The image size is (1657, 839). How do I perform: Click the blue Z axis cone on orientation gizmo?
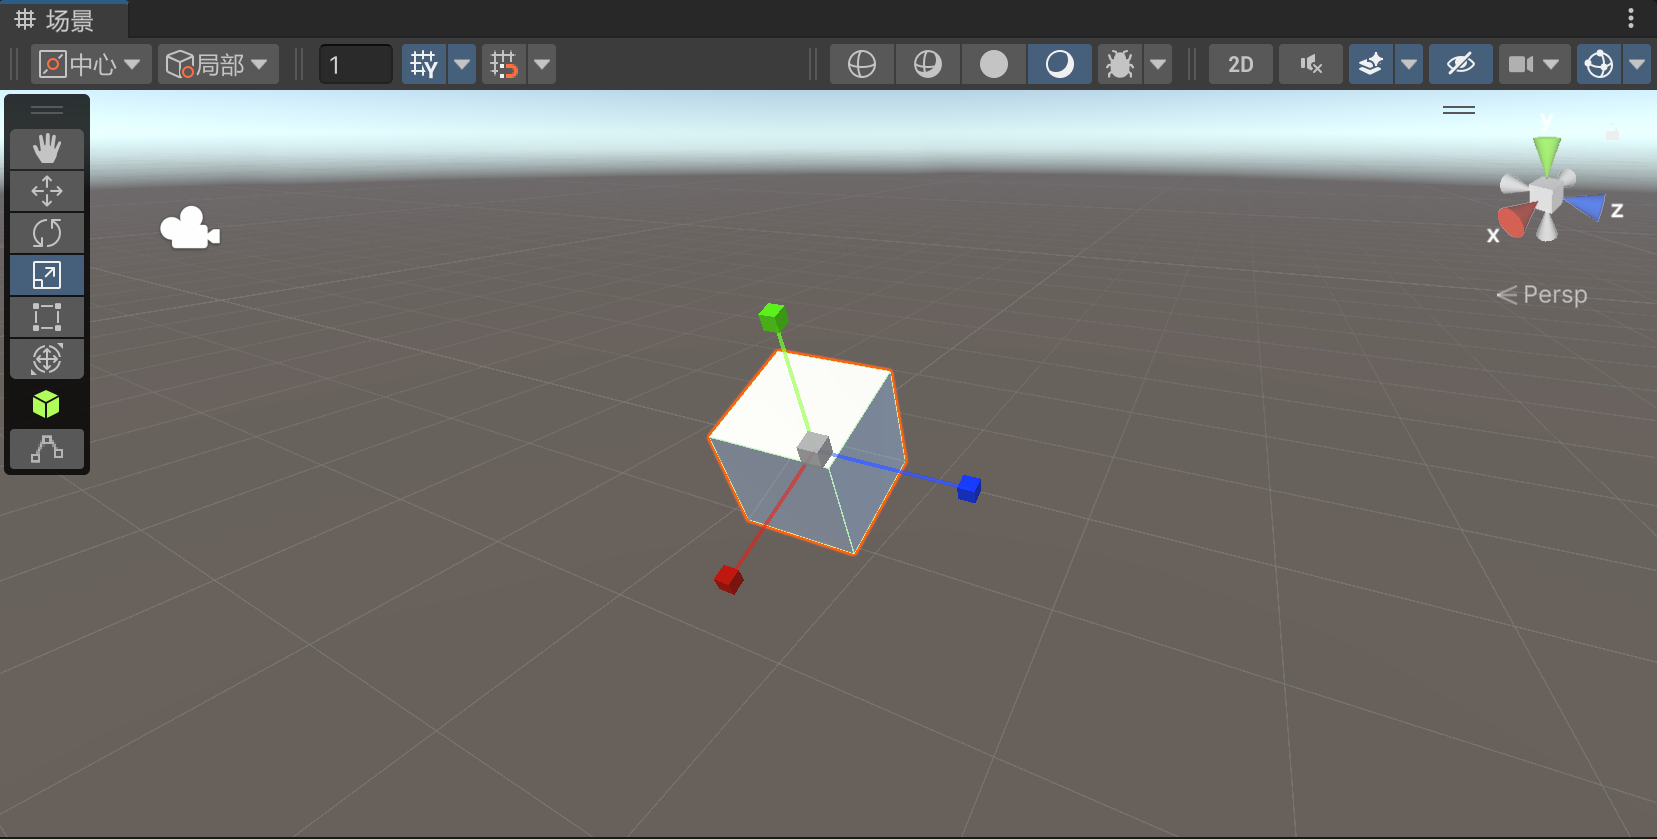tap(1585, 205)
